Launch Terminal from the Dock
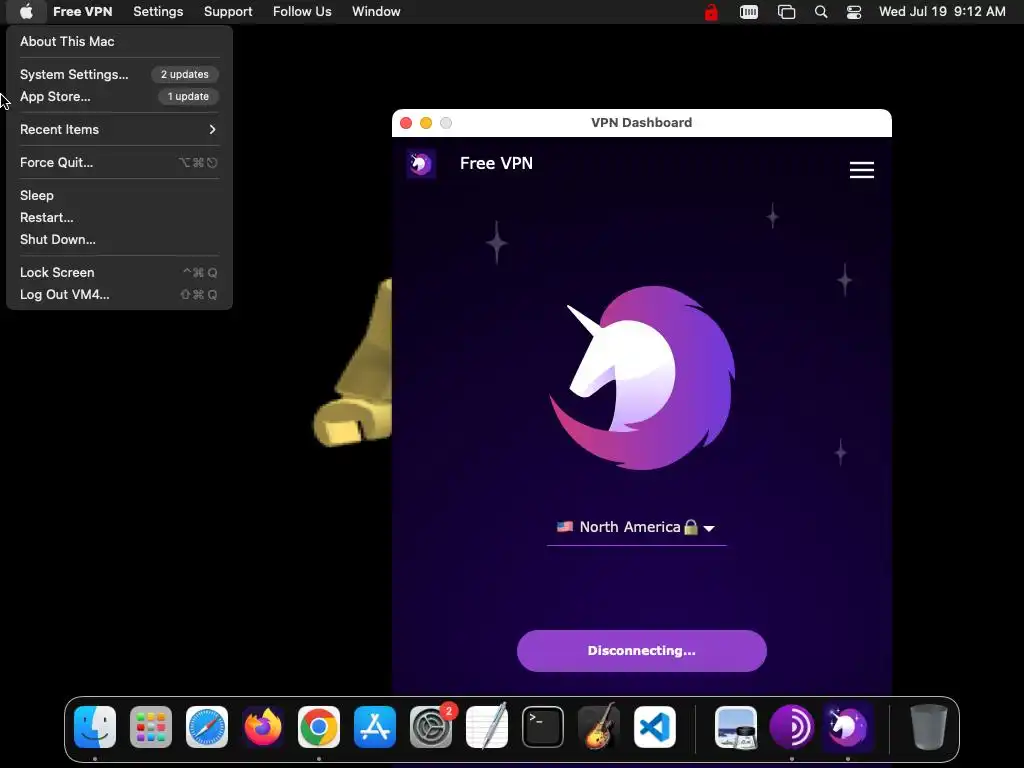The height and width of the screenshot is (768, 1024). (543, 727)
